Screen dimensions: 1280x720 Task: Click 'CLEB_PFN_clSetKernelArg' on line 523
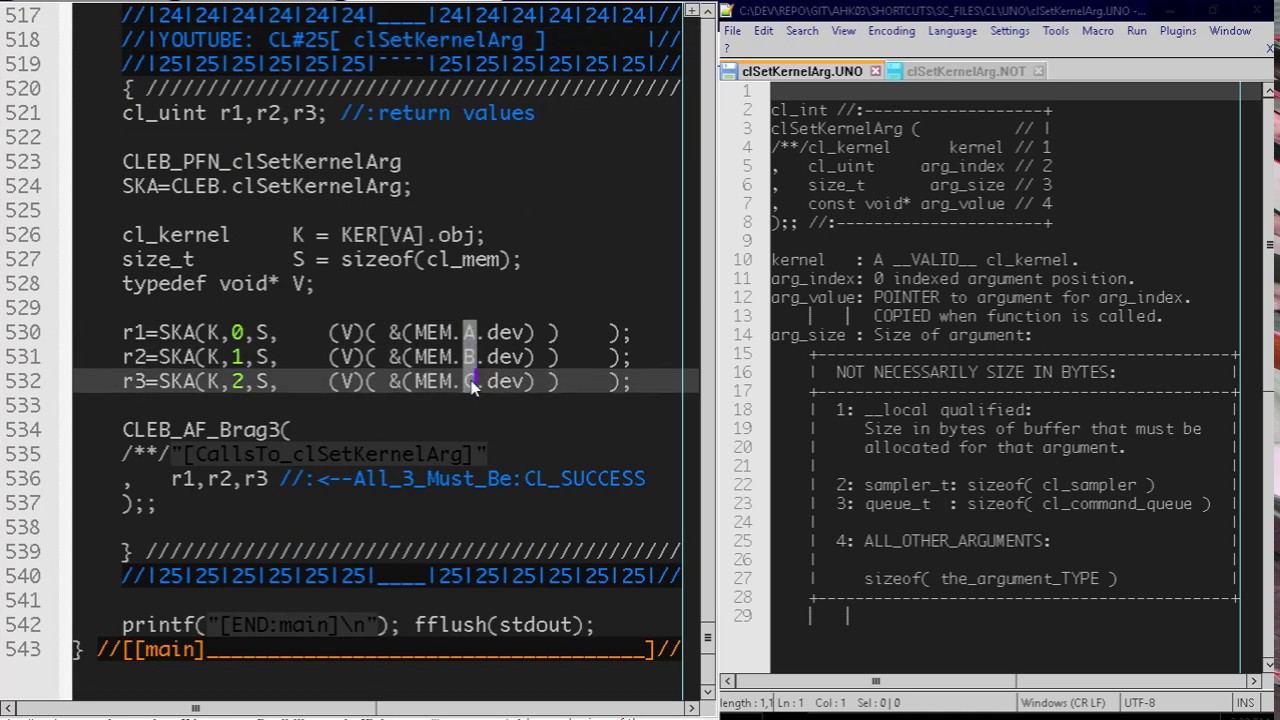coord(262,162)
